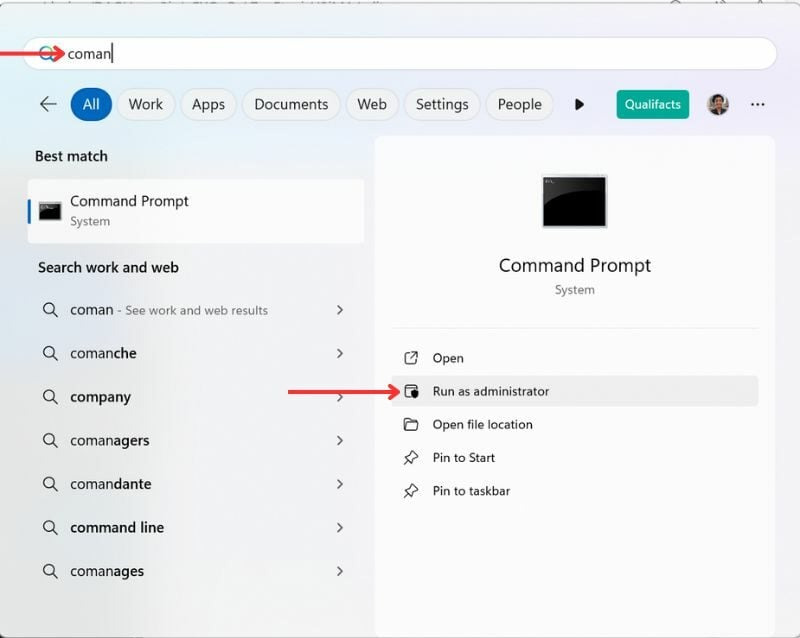This screenshot has width=800, height=638.
Task: Click the Open external-link icon
Action: coord(411,358)
